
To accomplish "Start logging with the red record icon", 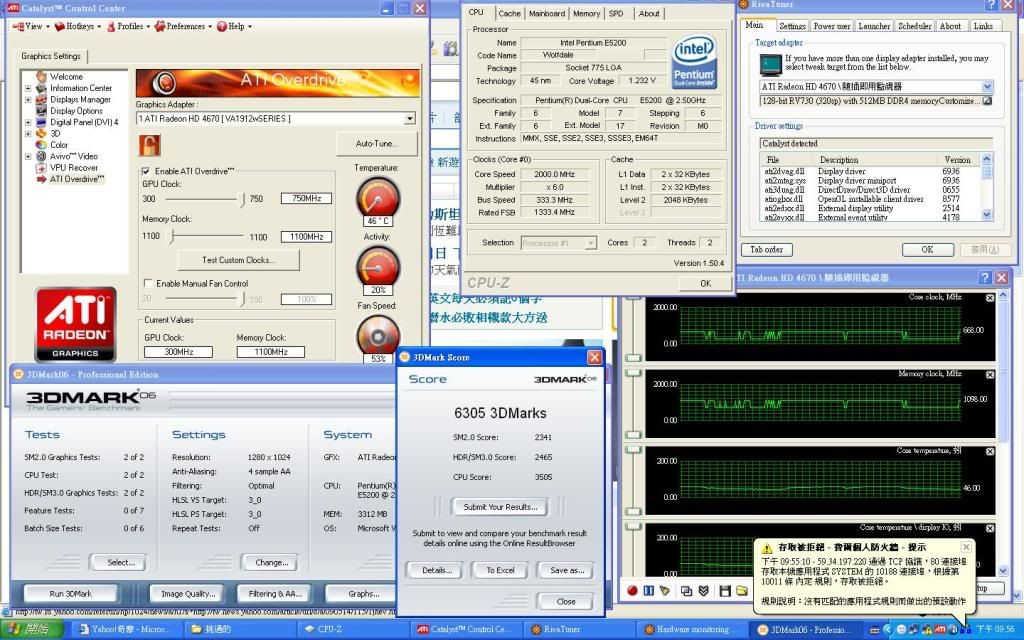I will 632,590.
